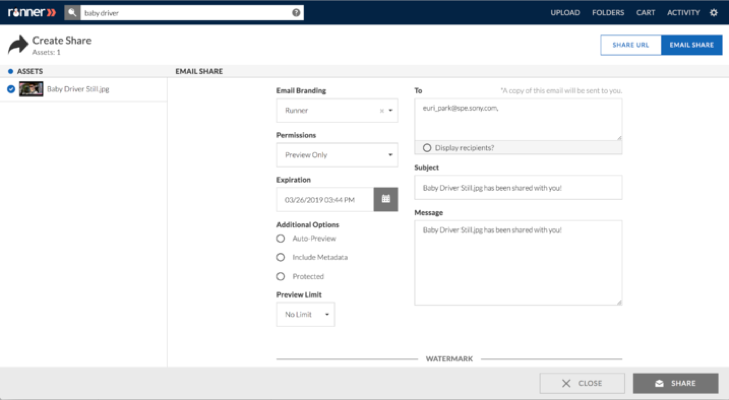Open the Permissions Preview Only dropdown
This screenshot has width=729, height=400.
point(337,155)
